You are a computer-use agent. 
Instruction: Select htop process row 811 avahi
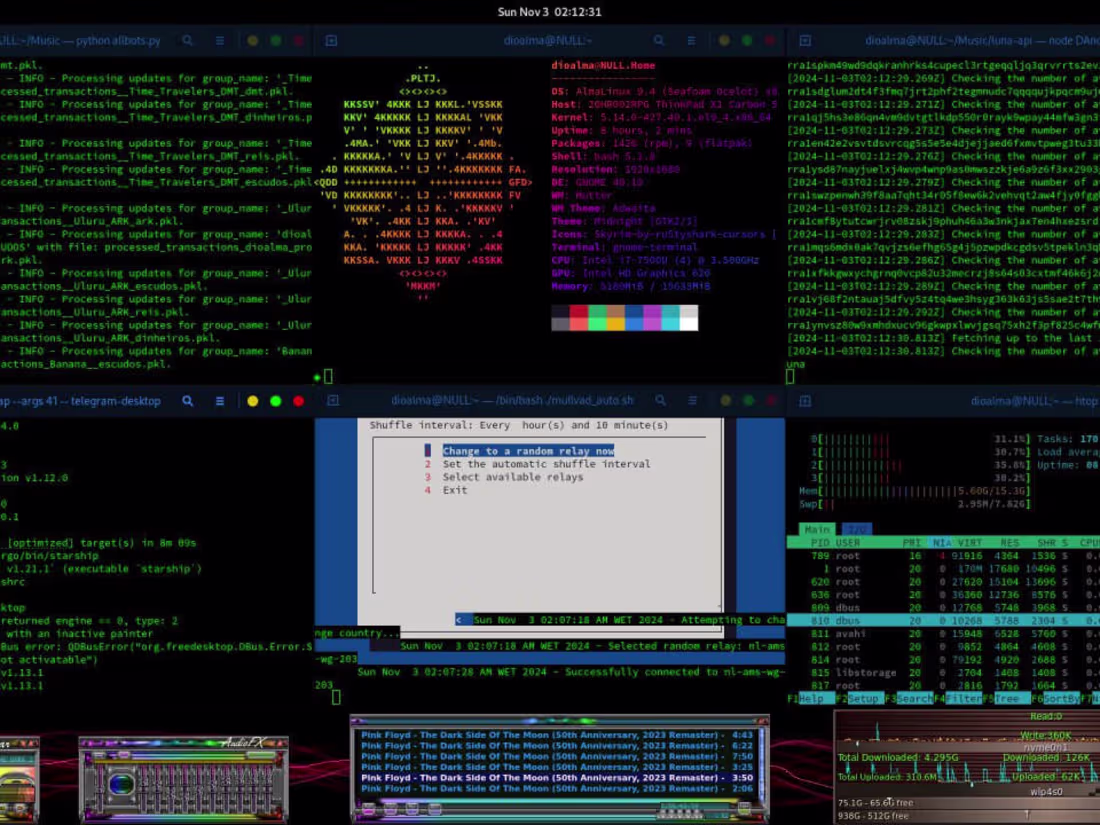(x=943, y=633)
